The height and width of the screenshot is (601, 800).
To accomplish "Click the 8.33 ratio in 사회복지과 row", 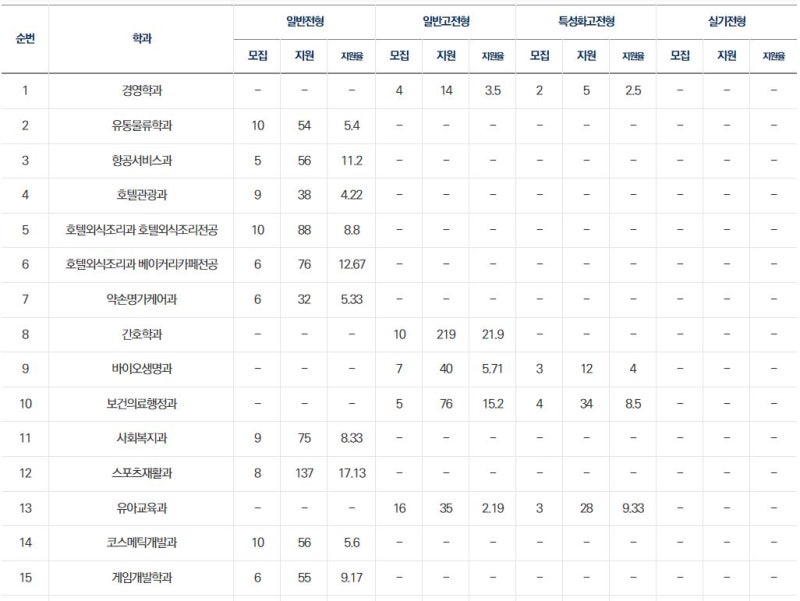I will click(352, 438).
